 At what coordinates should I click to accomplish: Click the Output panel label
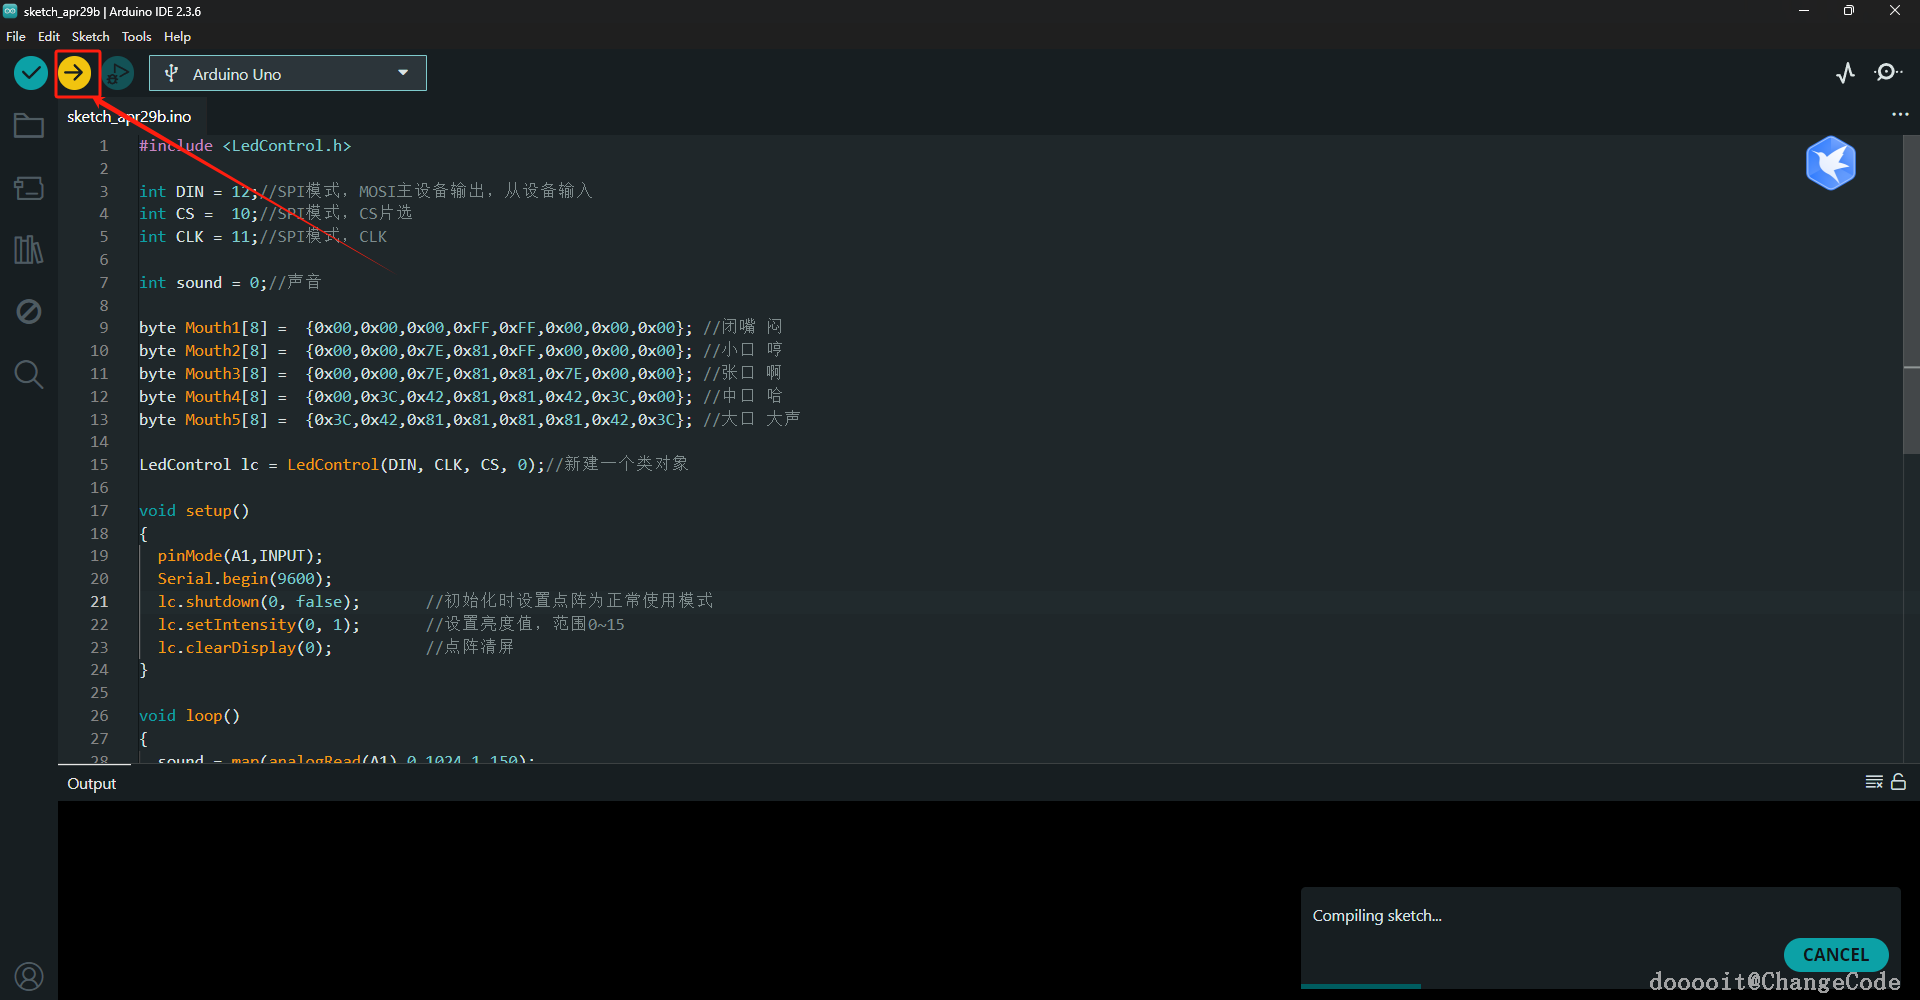(x=91, y=784)
